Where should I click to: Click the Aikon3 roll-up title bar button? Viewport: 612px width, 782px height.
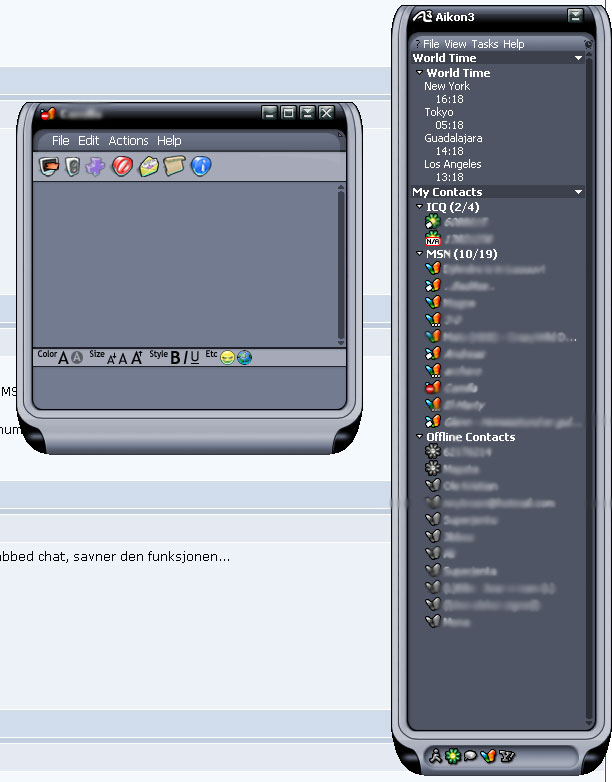575,16
